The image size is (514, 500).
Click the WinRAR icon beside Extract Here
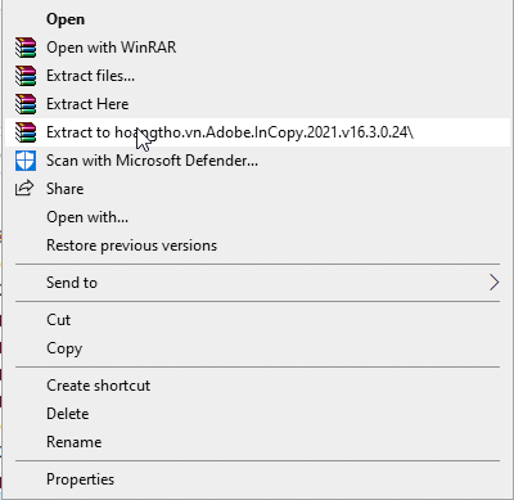click(26, 104)
